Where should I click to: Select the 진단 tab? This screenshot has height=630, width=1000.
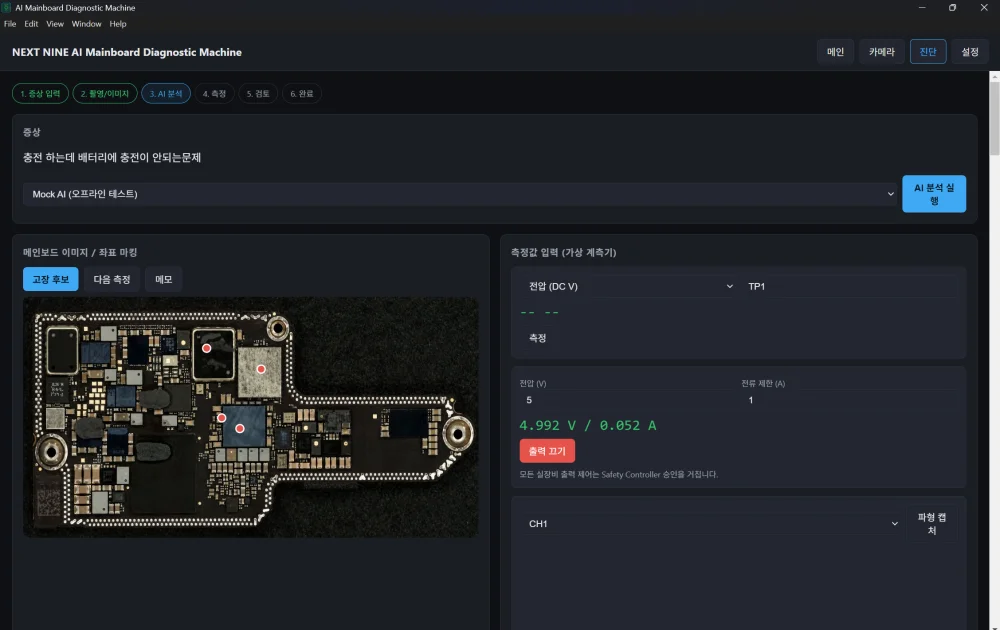928,52
